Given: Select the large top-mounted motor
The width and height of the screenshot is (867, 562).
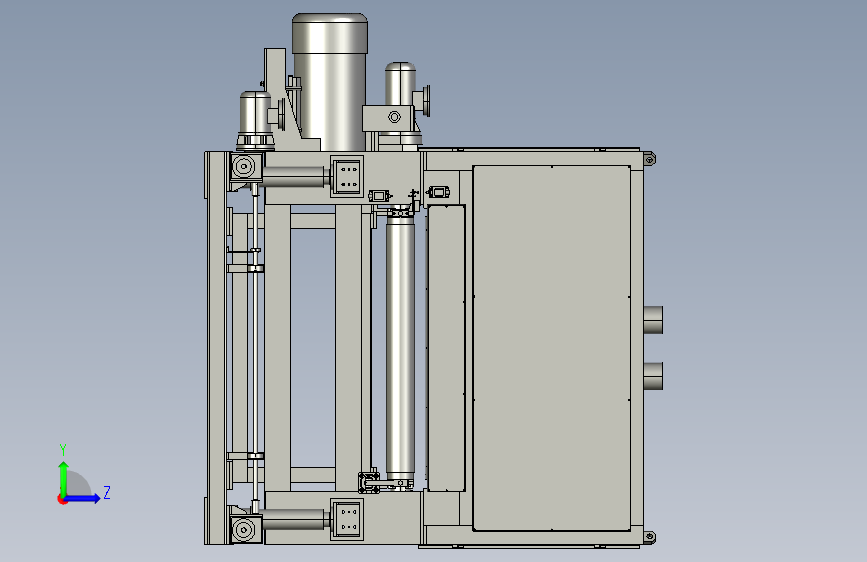Looking at the screenshot, I should [330, 81].
